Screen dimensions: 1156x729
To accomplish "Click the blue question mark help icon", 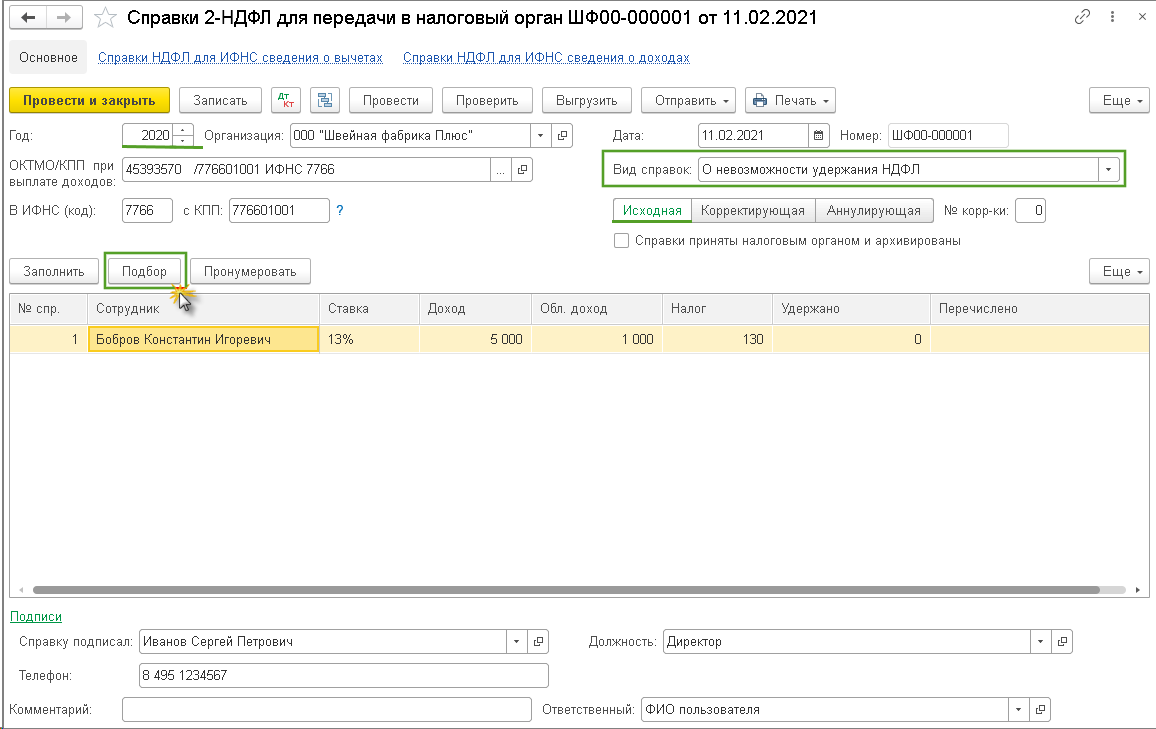I will [340, 210].
